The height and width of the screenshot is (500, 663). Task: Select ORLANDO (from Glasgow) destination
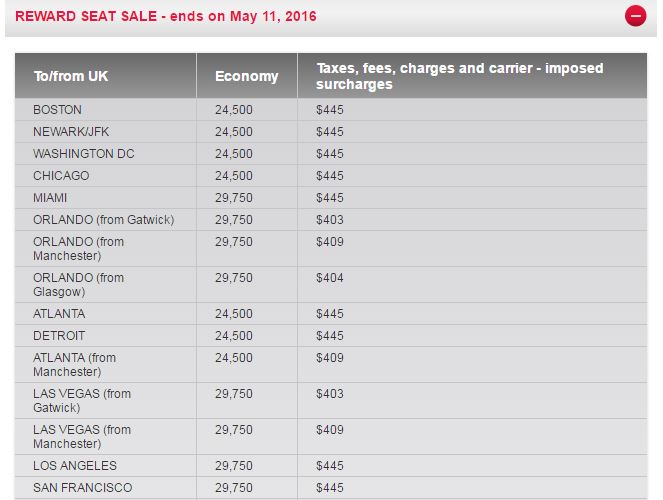click(x=78, y=285)
